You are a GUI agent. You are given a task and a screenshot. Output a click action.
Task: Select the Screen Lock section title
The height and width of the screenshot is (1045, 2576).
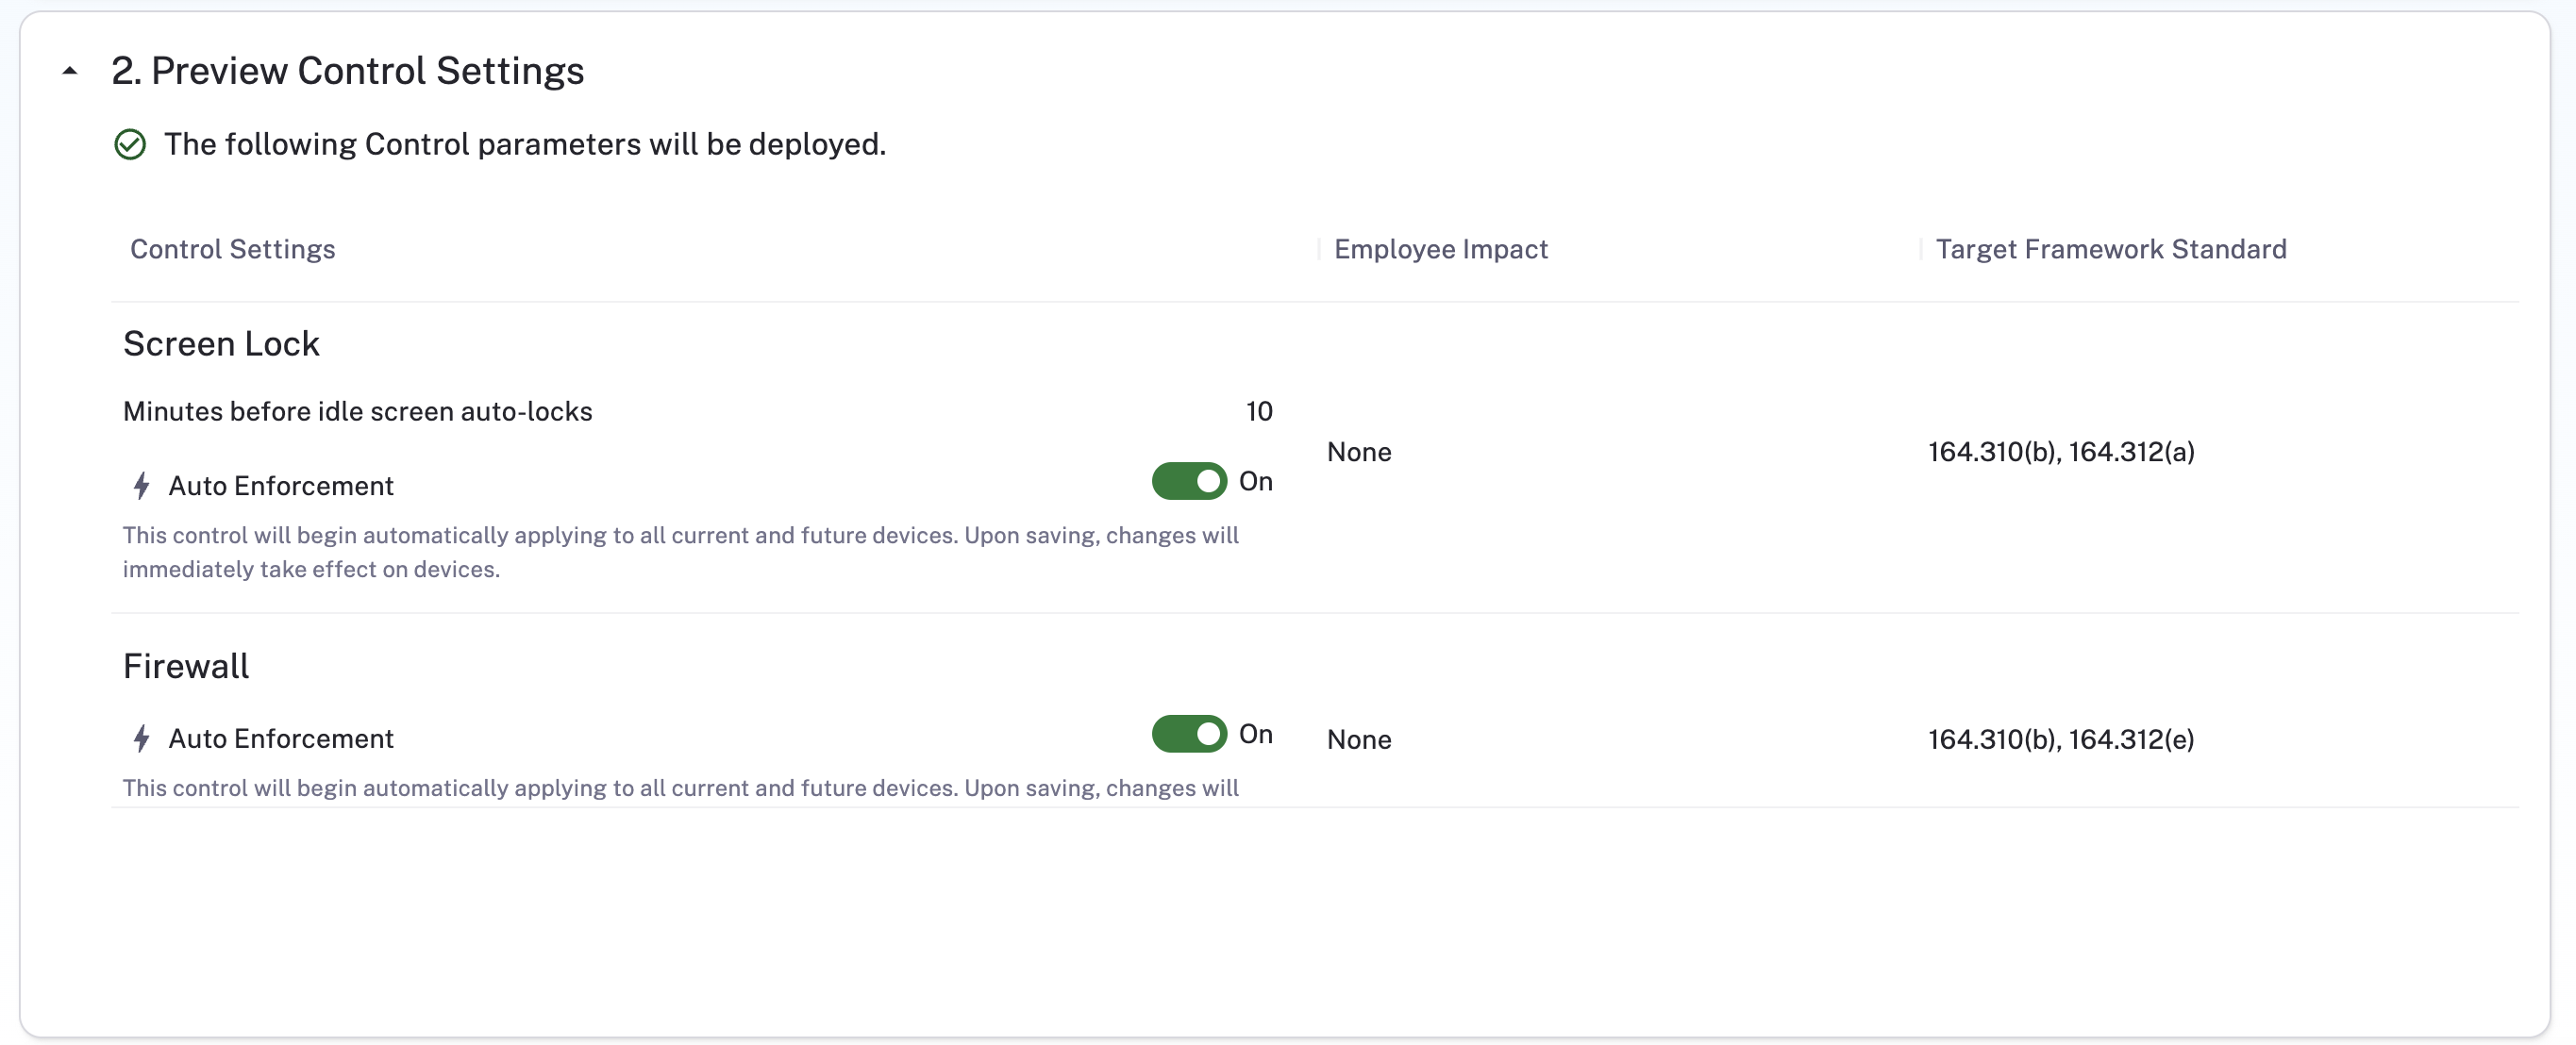221,344
